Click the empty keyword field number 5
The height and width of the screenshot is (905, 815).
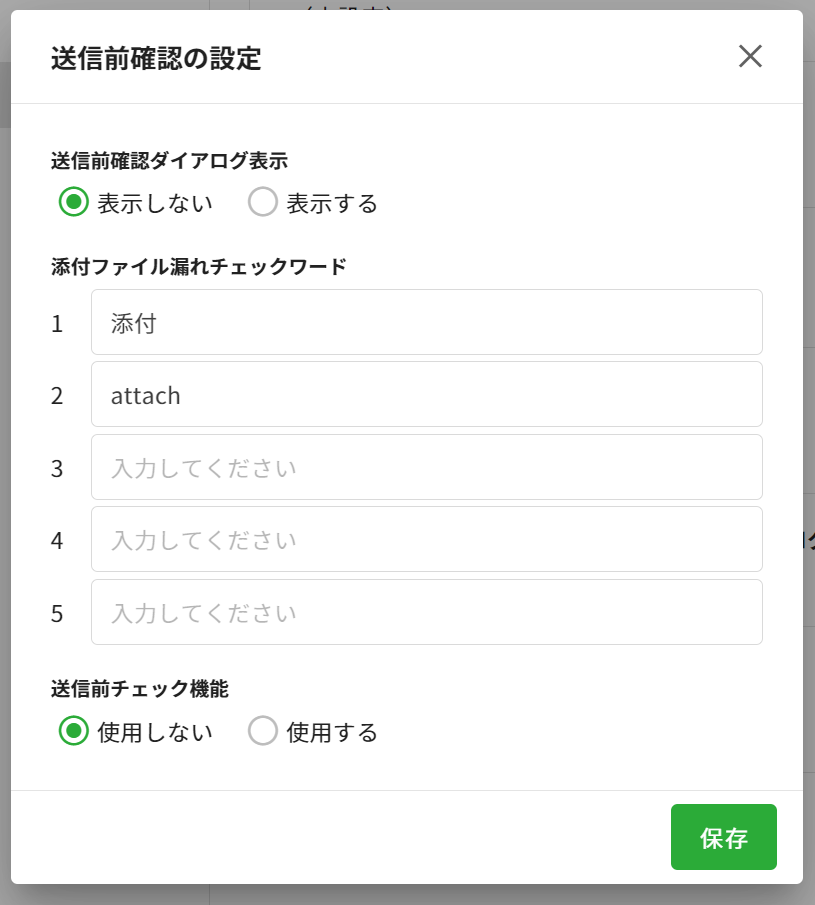pos(426,612)
